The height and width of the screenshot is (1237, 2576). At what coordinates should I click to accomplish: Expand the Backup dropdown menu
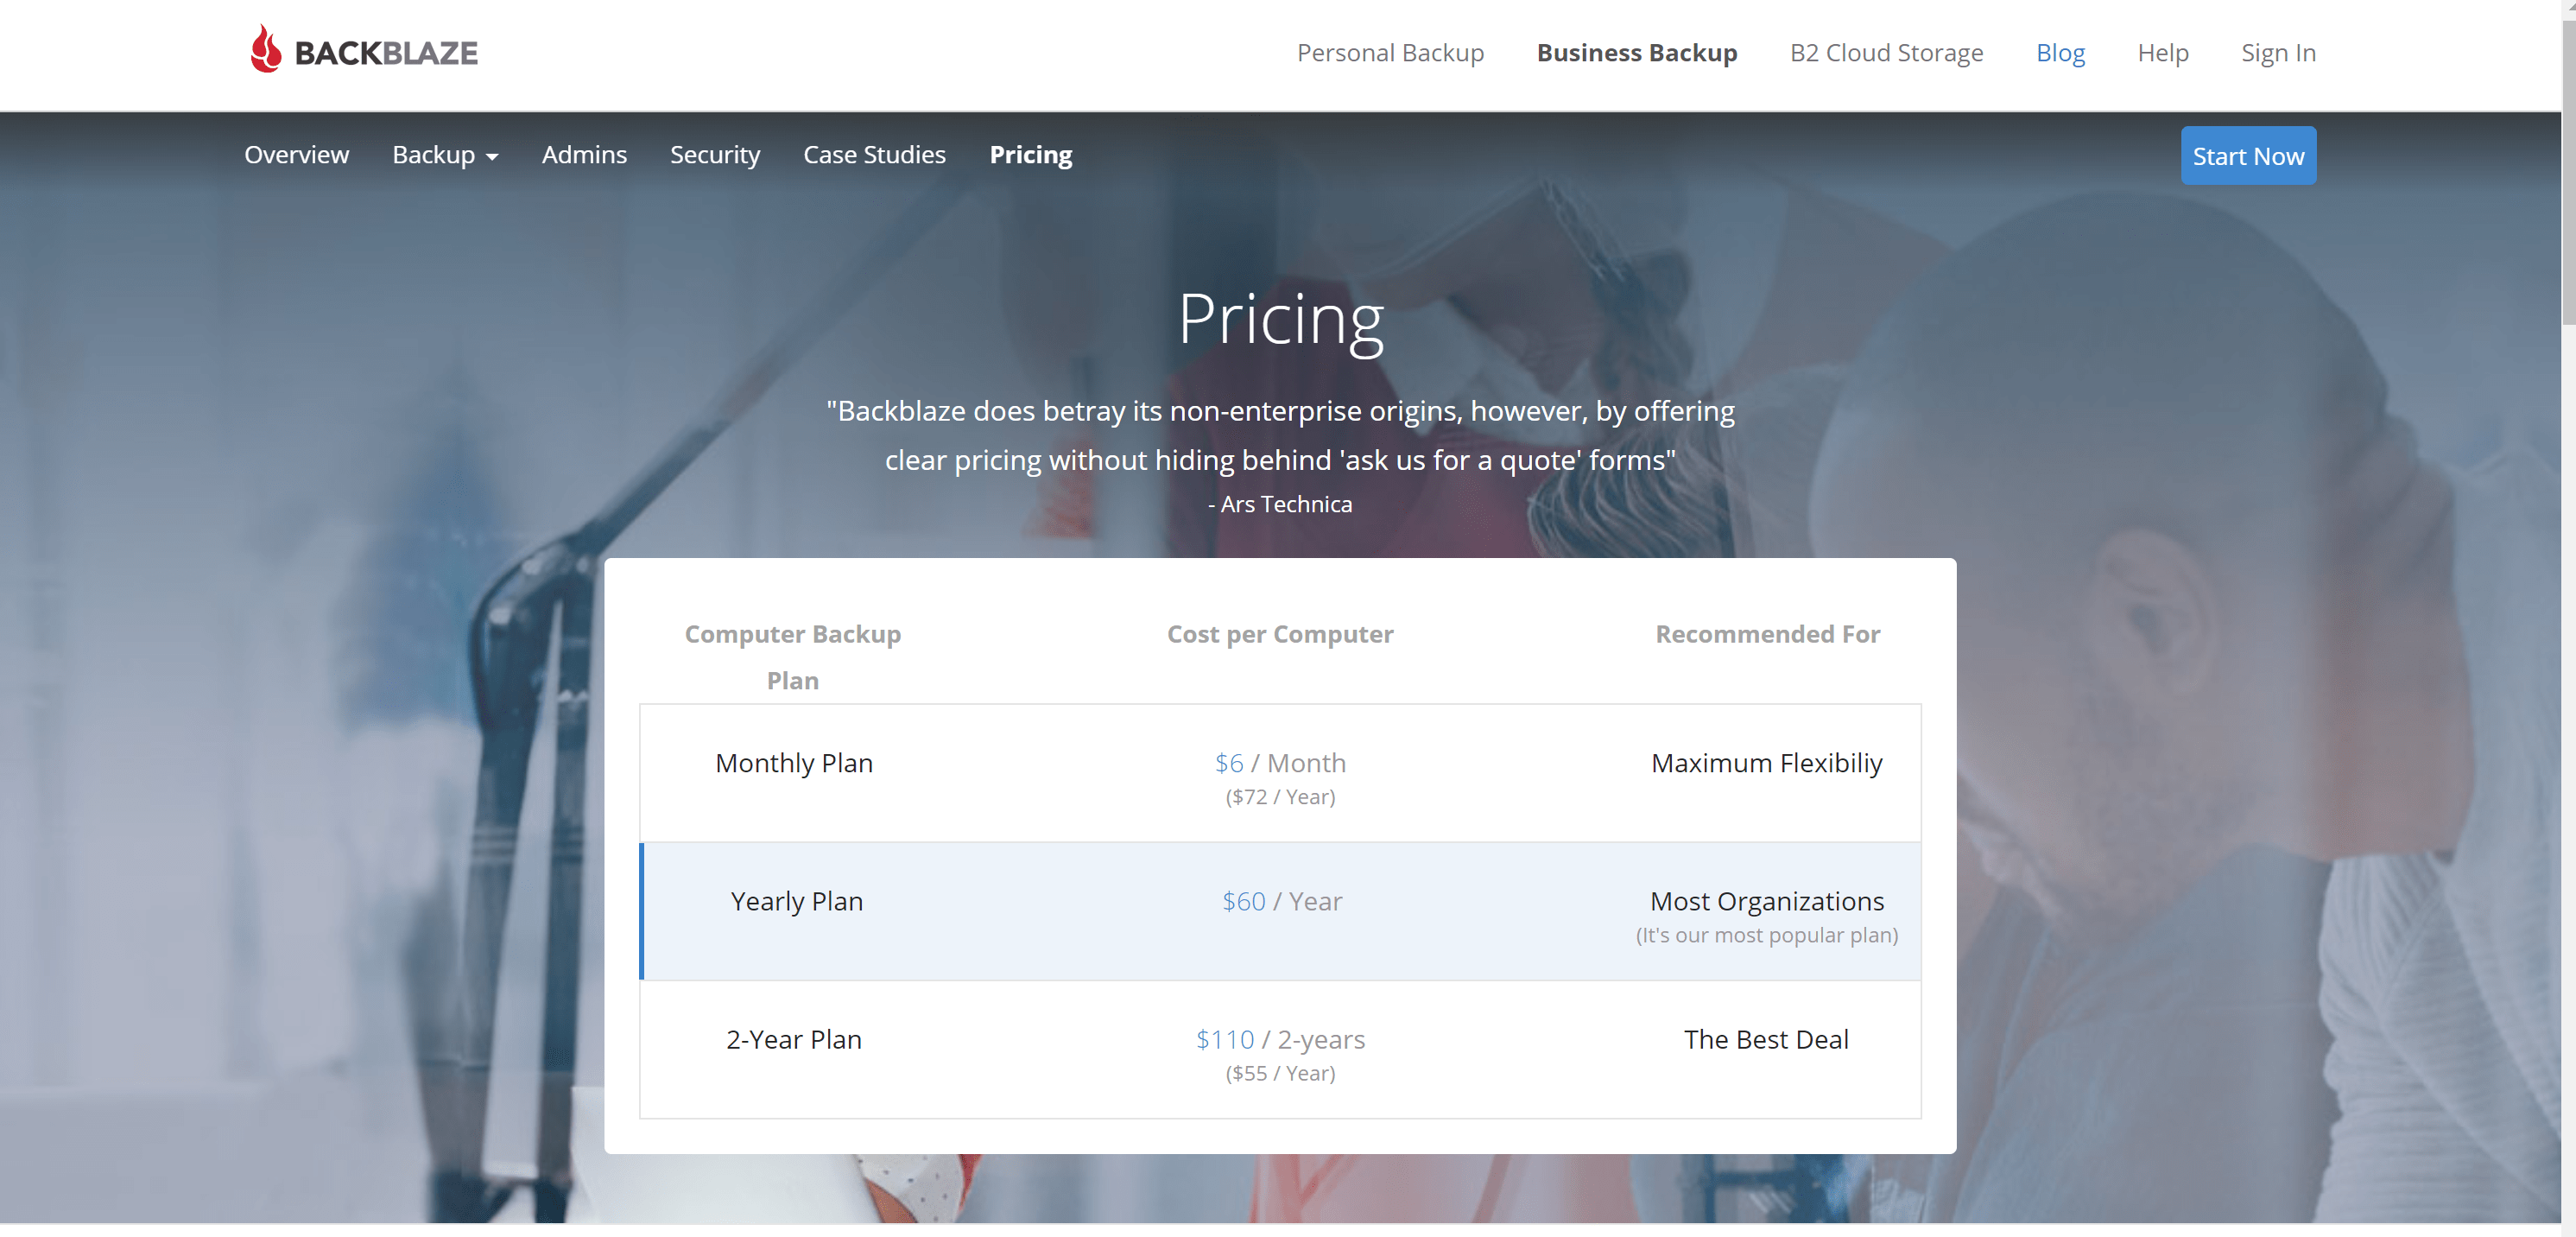point(445,155)
